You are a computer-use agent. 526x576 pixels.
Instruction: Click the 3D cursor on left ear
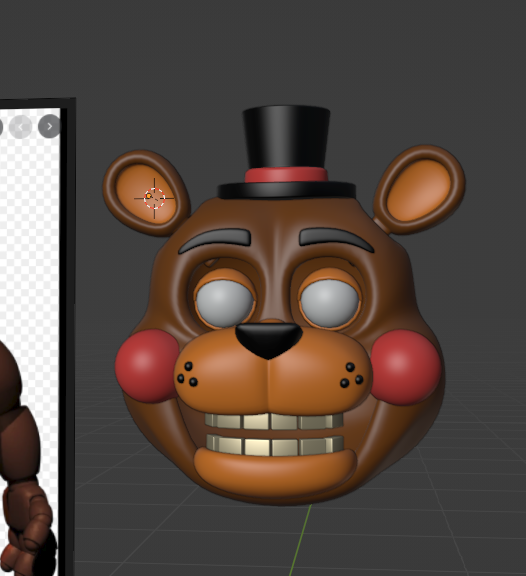tap(154, 198)
